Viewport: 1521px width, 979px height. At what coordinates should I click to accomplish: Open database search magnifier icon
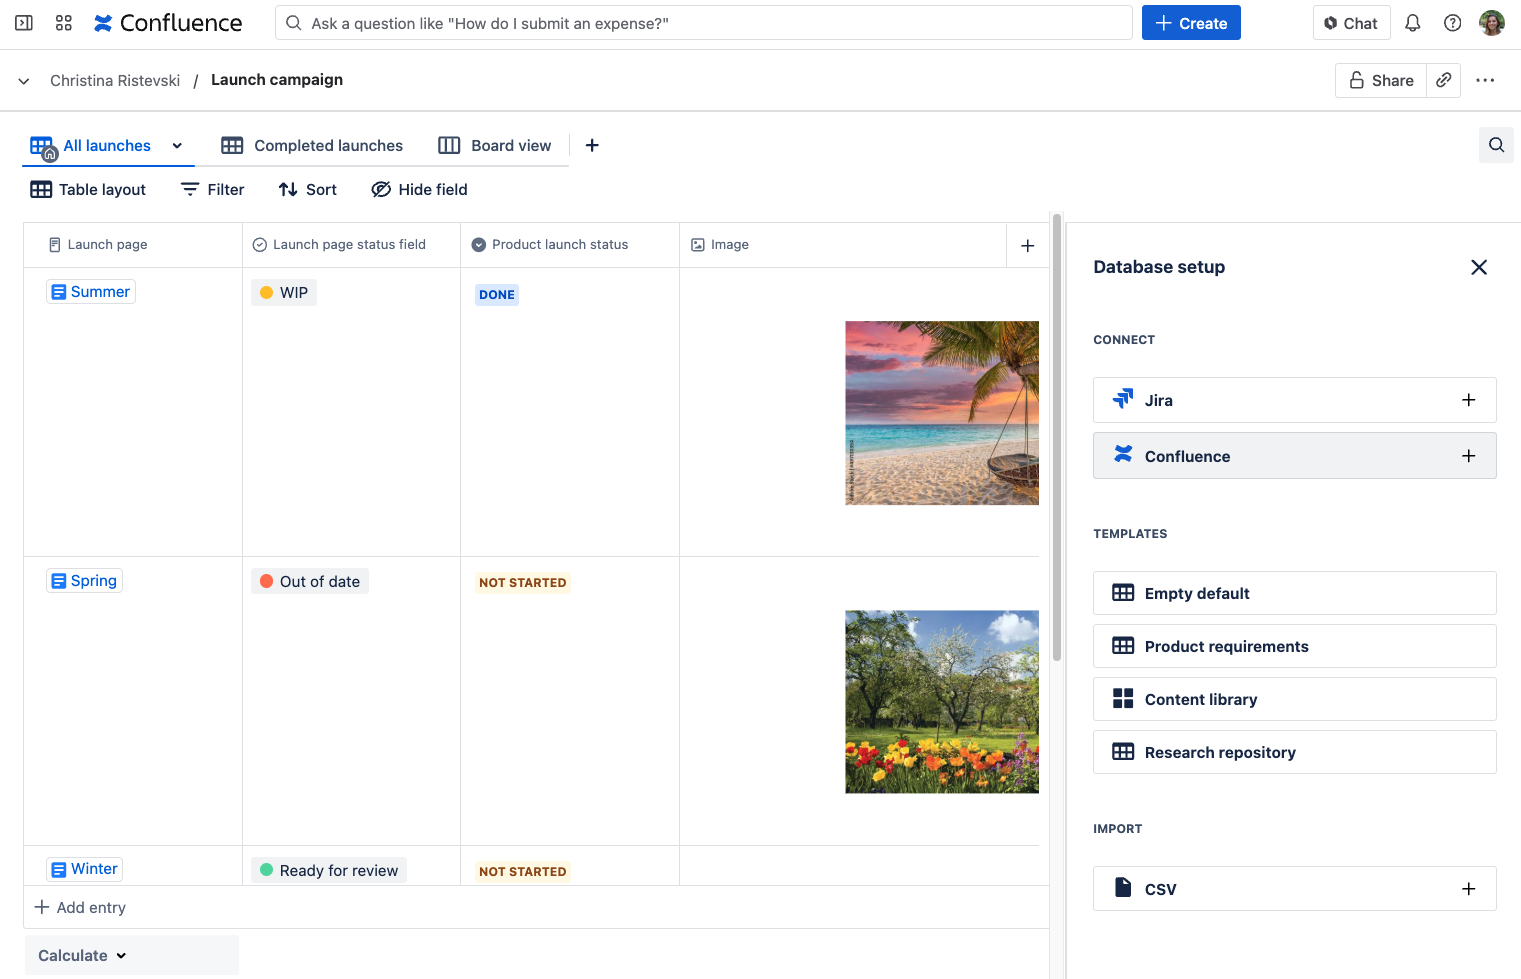coord(1496,145)
